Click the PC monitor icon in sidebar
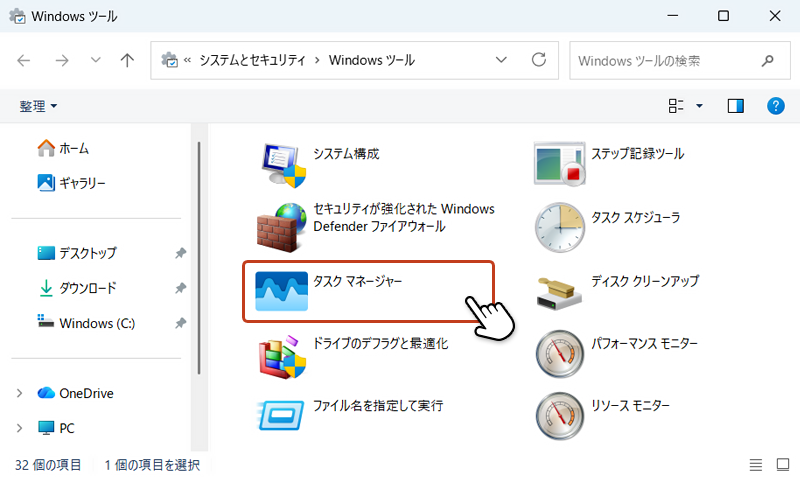The width and height of the screenshot is (800, 479). coord(46,427)
